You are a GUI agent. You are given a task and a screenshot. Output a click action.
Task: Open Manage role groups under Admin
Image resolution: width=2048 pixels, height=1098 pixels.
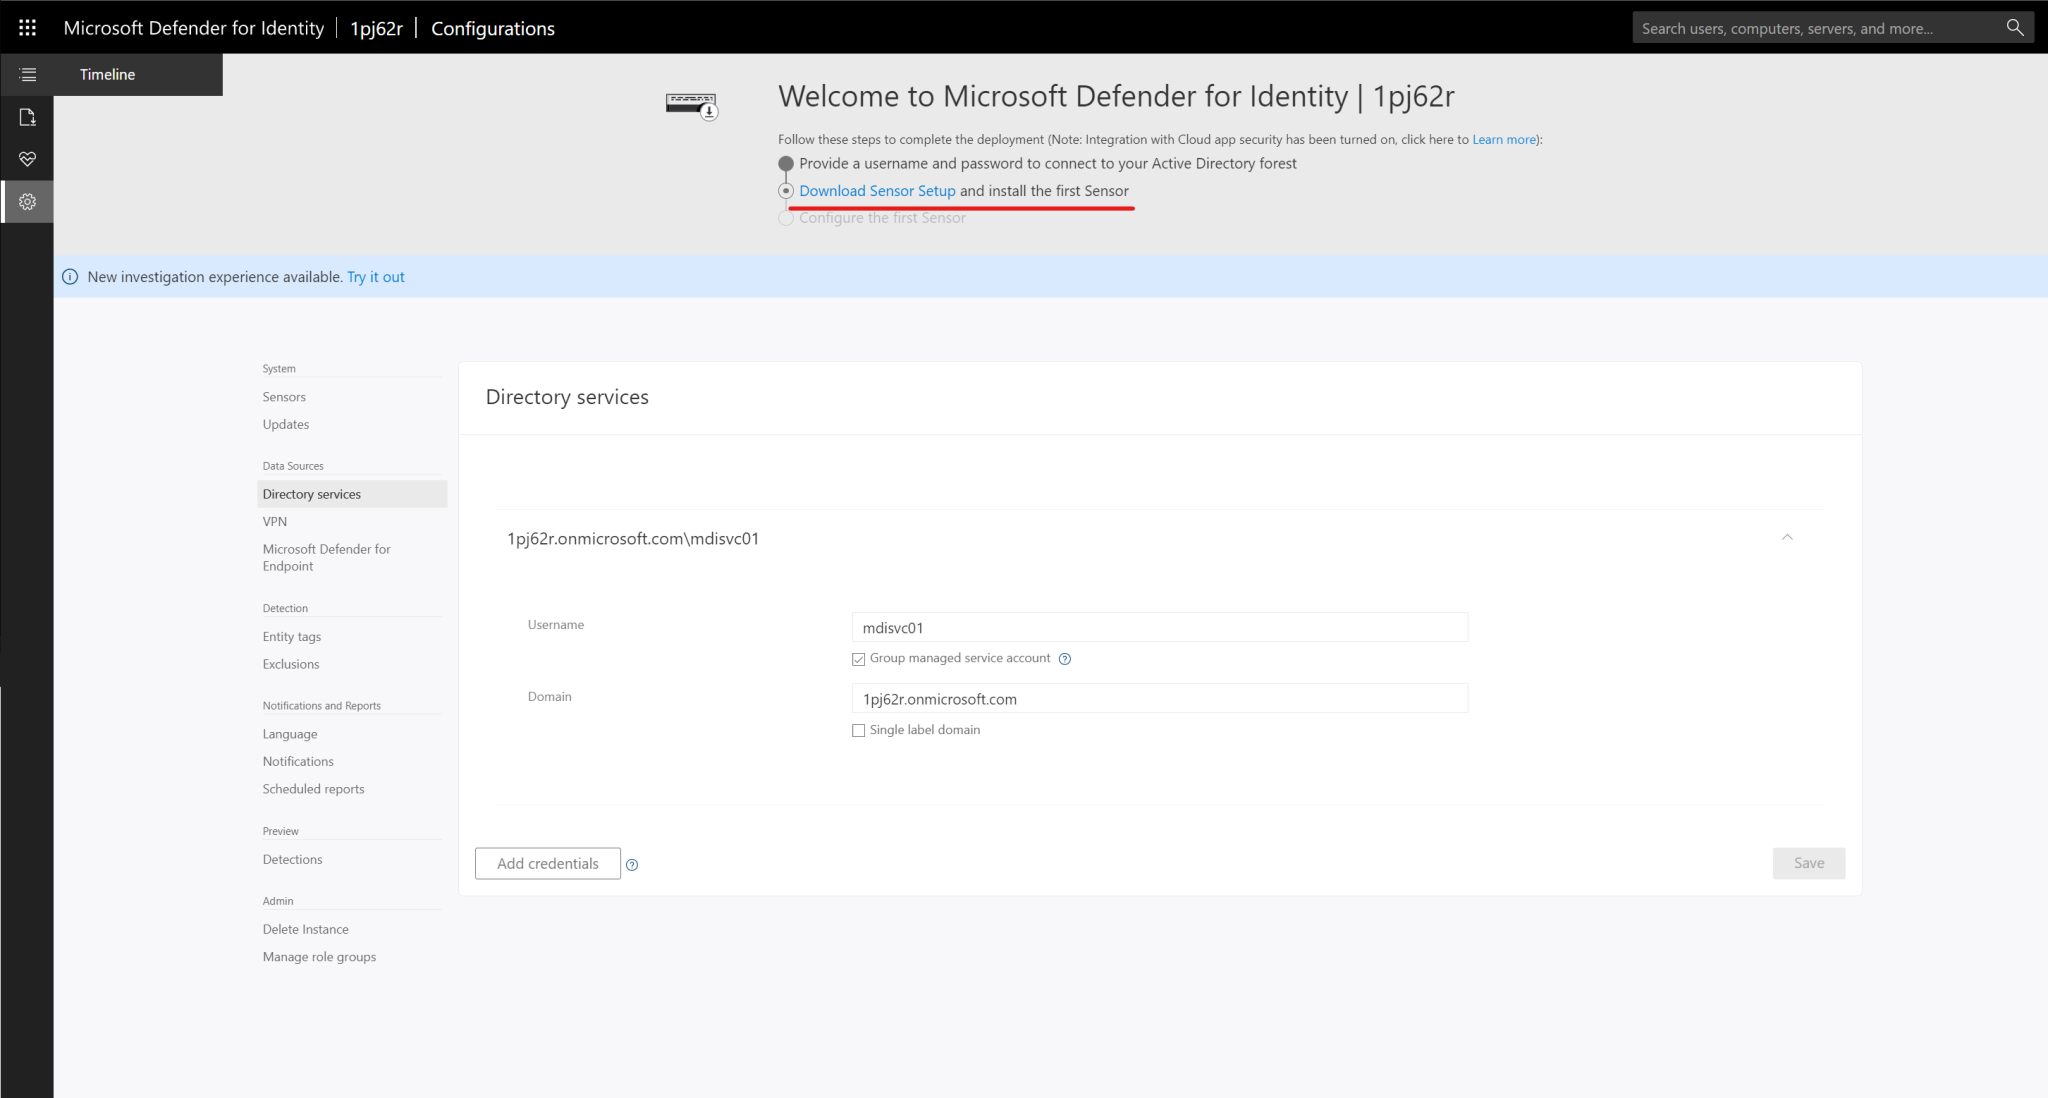[318, 956]
